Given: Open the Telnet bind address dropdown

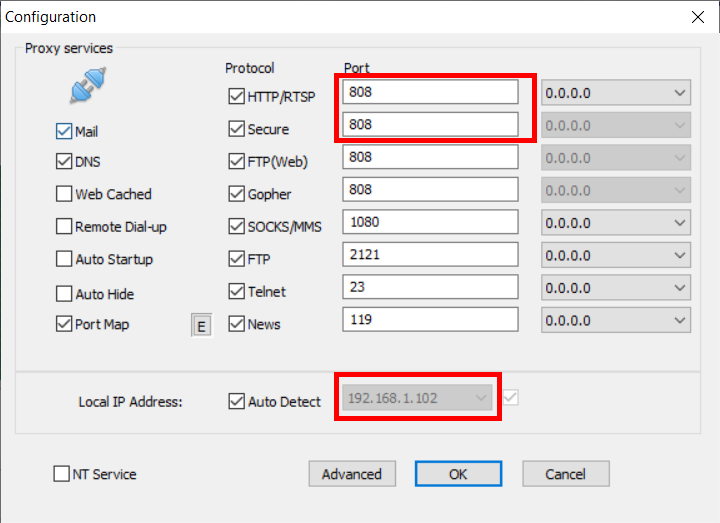Looking at the screenshot, I should (x=616, y=288).
